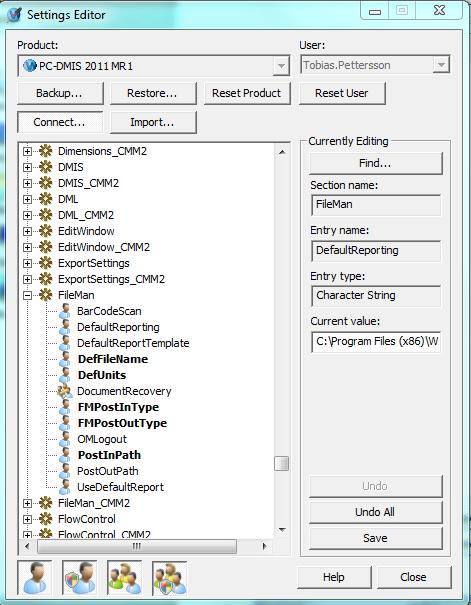Image resolution: width=471 pixels, height=605 pixels.
Task: Click the user icon beside DefaultReporting
Action: (65, 327)
